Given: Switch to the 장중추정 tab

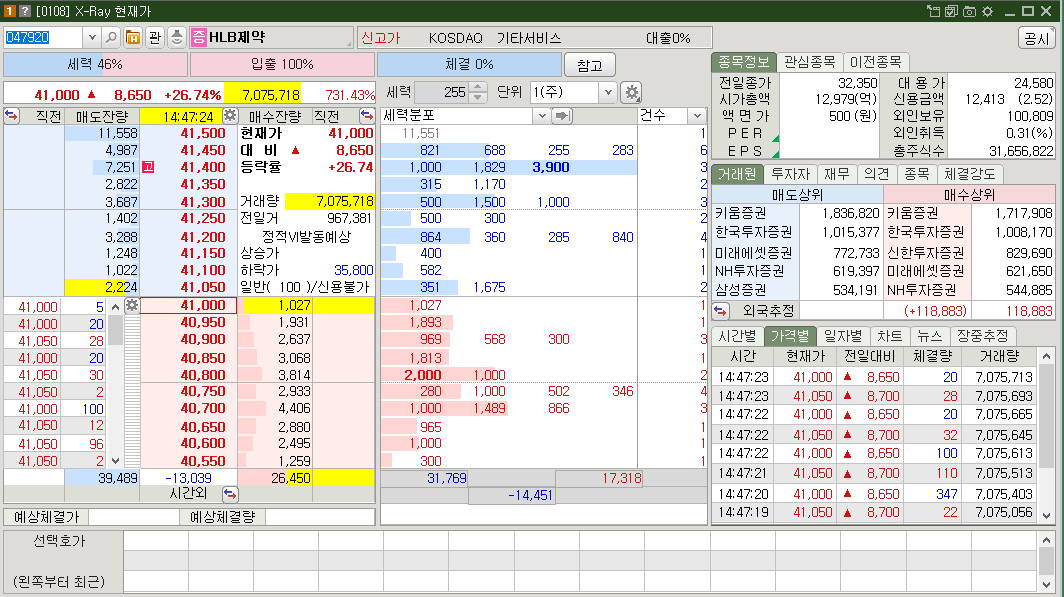Looking at the screenshot, I should point(983,336).
